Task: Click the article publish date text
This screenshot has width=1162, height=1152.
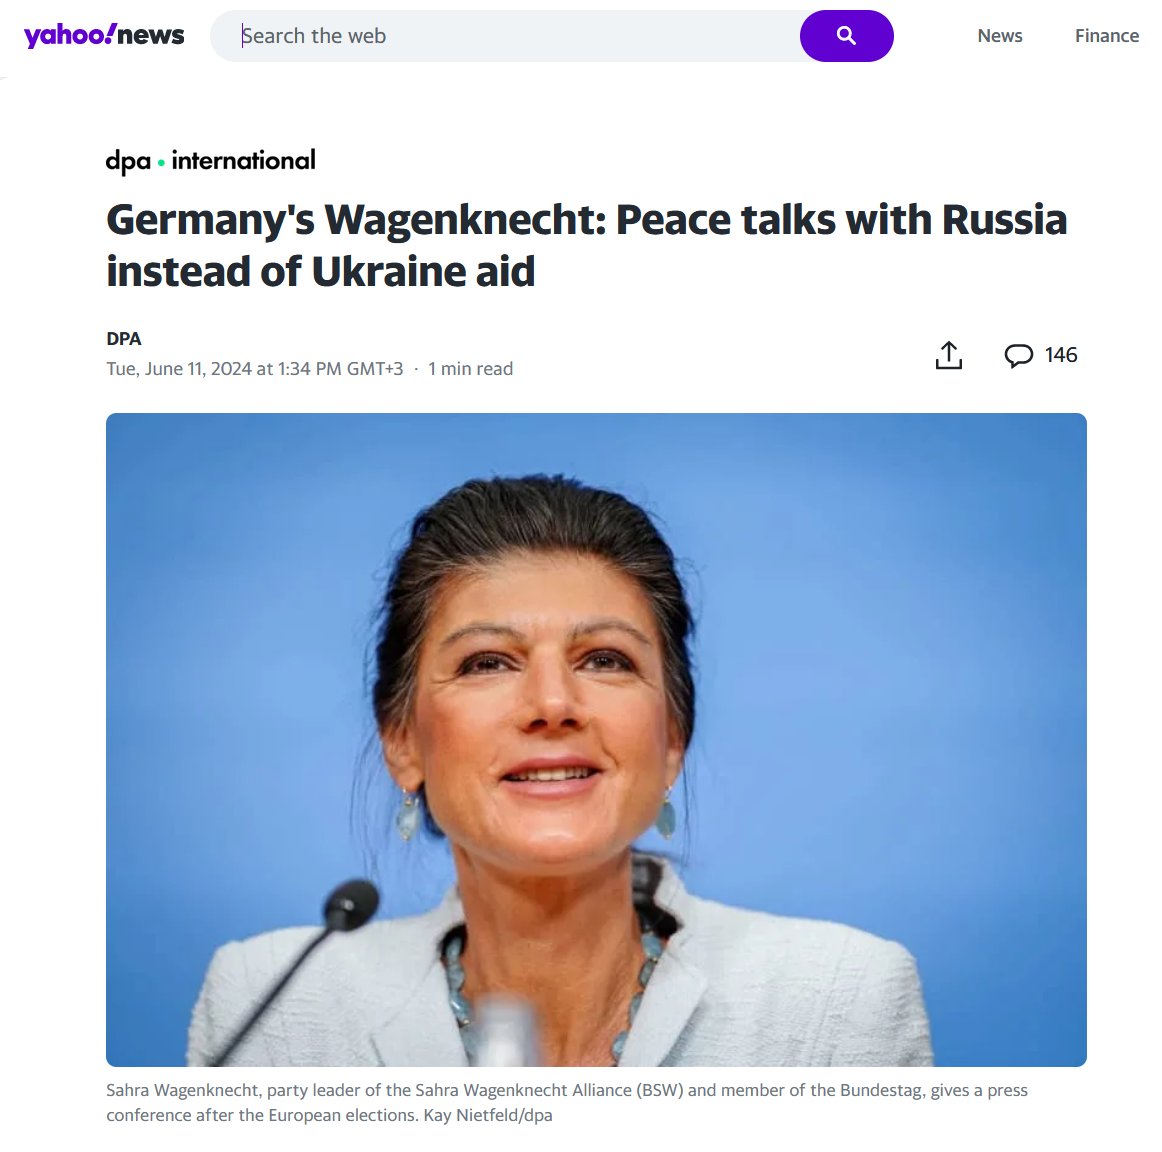Action: click(254, 369)
